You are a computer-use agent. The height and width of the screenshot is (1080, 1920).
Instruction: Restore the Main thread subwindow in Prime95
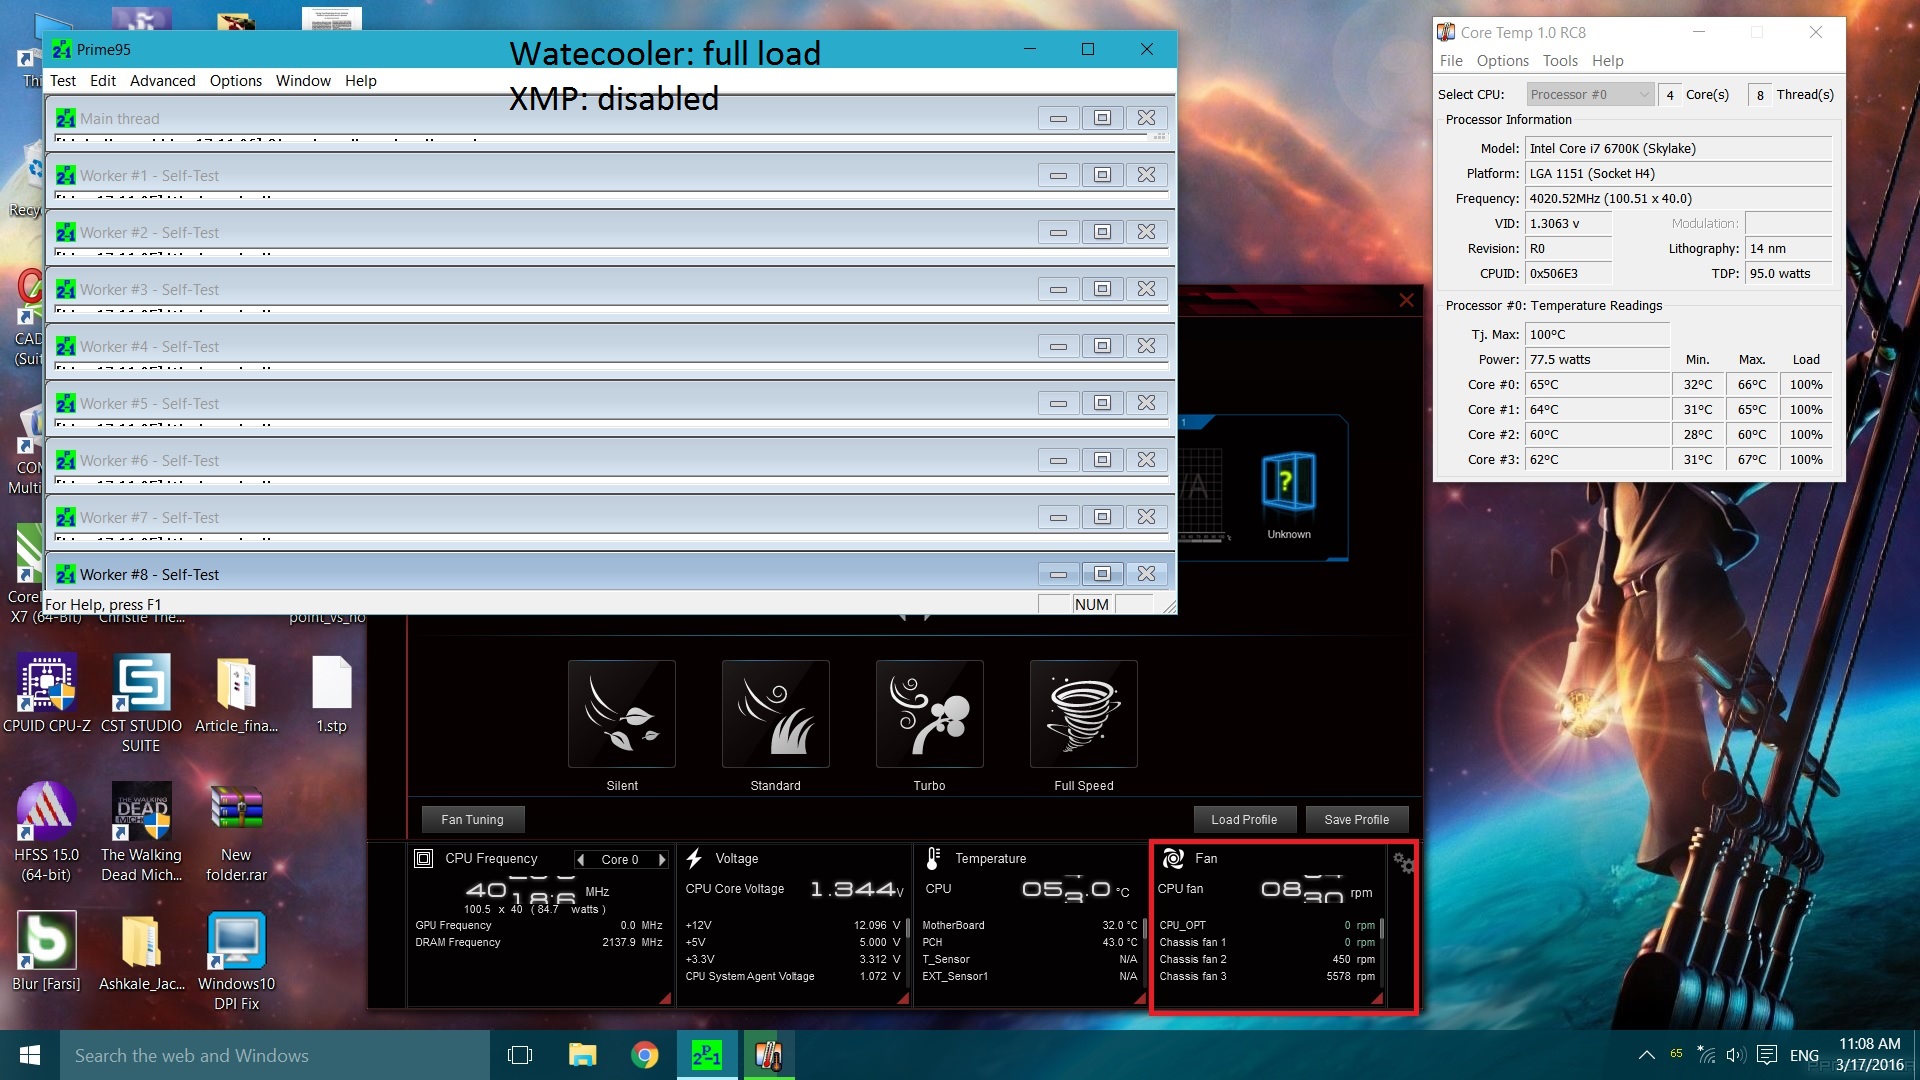[1102, 118]
